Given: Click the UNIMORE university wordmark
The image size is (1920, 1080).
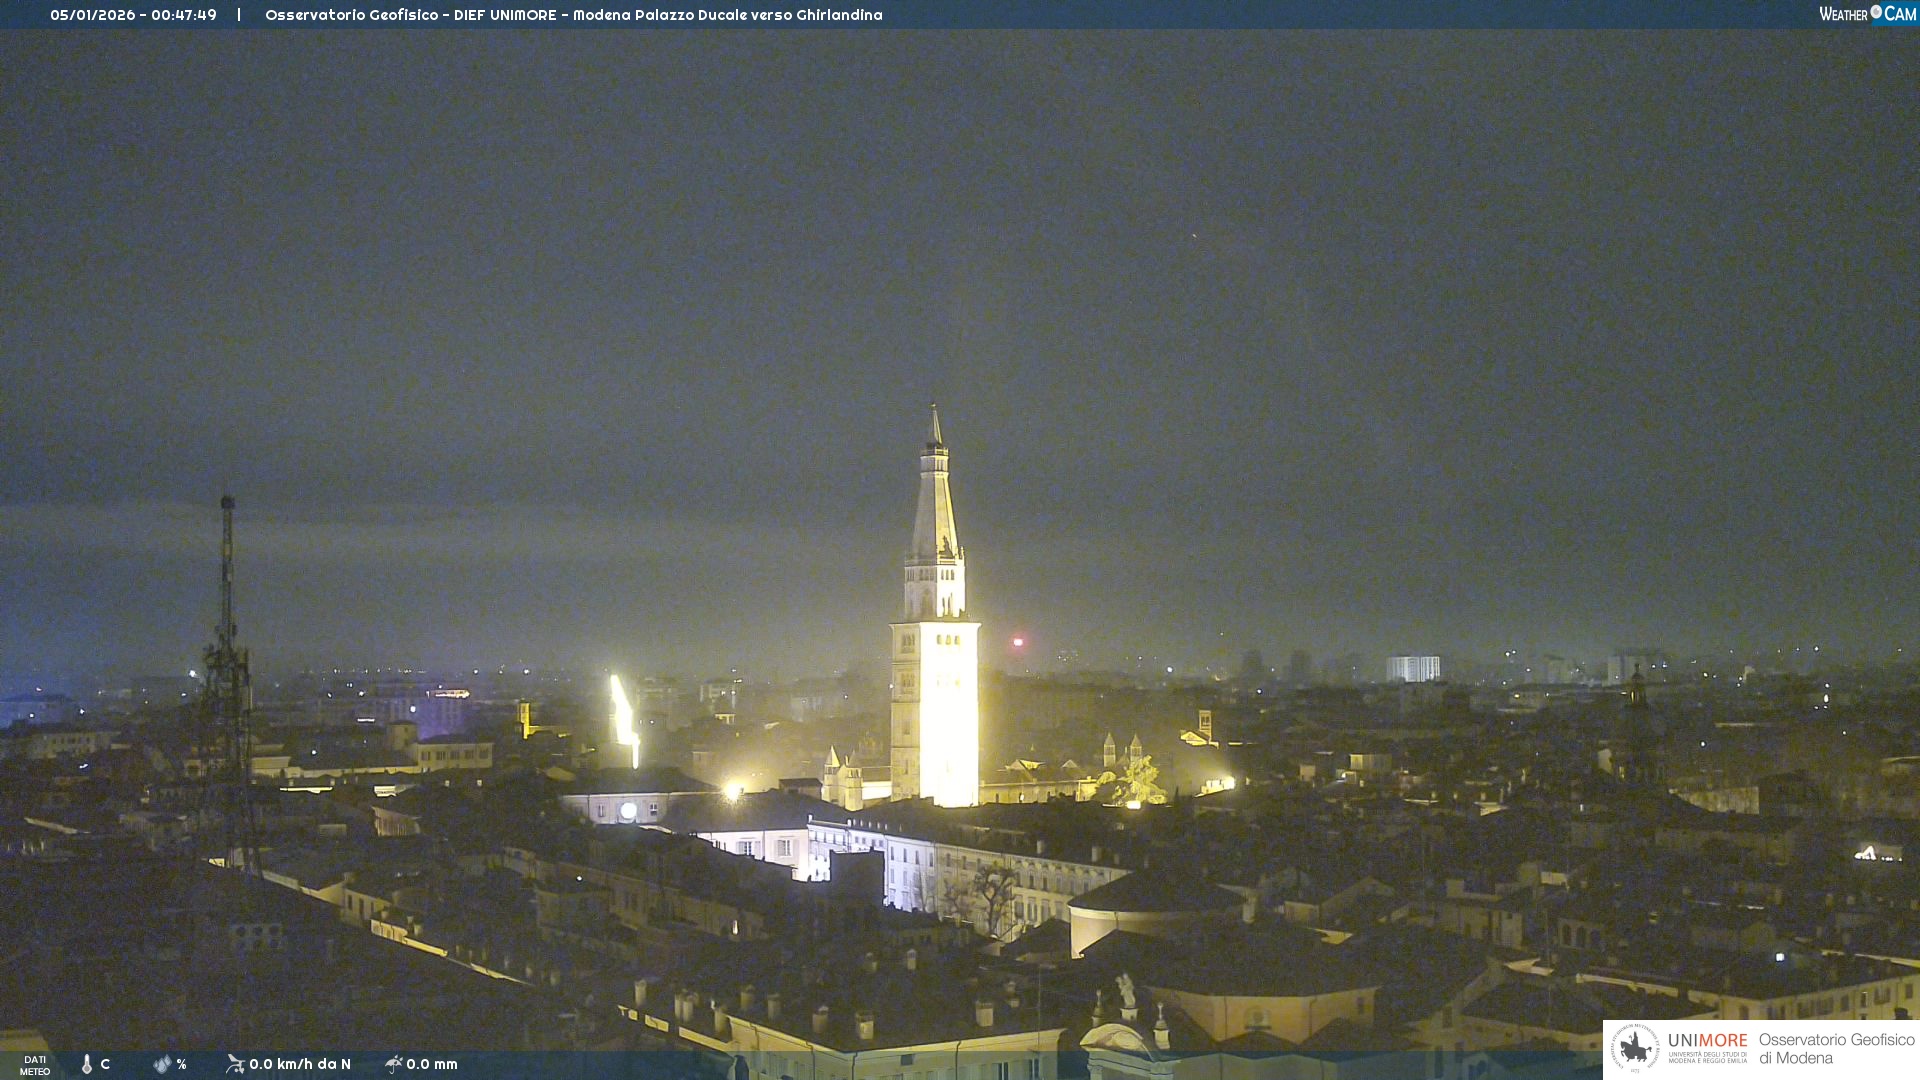Looking at the screenshot, I should click(x=1707, y=1041).
